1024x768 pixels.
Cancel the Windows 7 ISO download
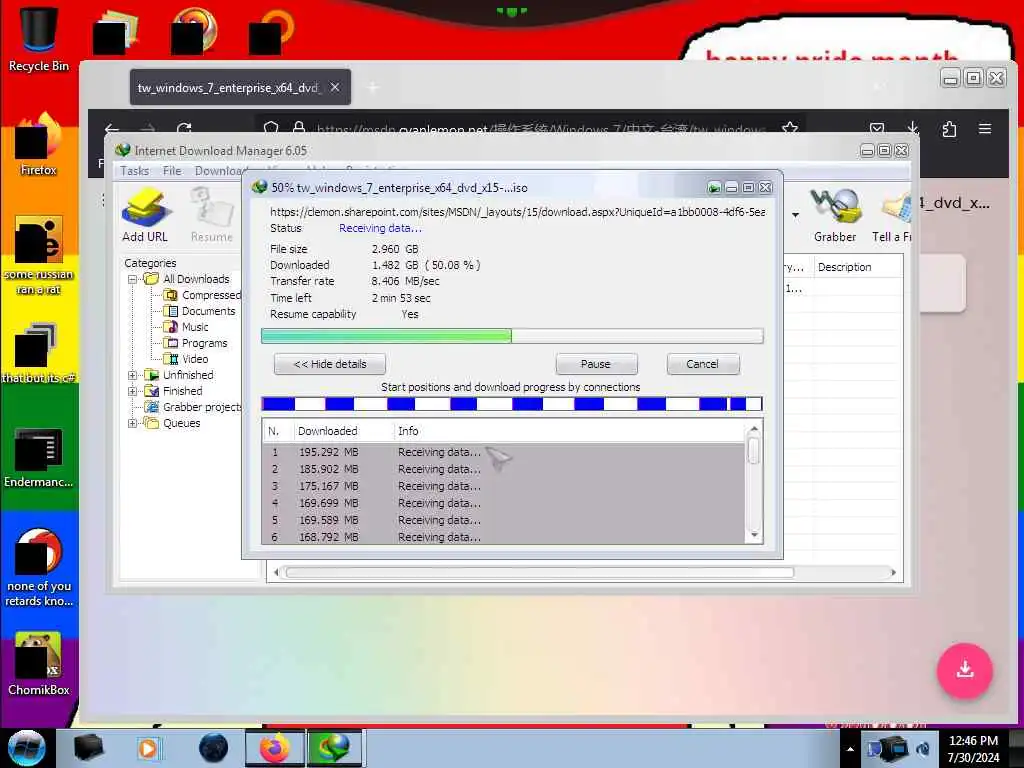tap(703, 364)
